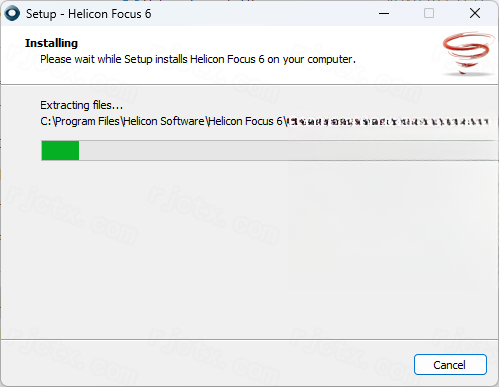Click the disabled maximize button

click(429, 14)
